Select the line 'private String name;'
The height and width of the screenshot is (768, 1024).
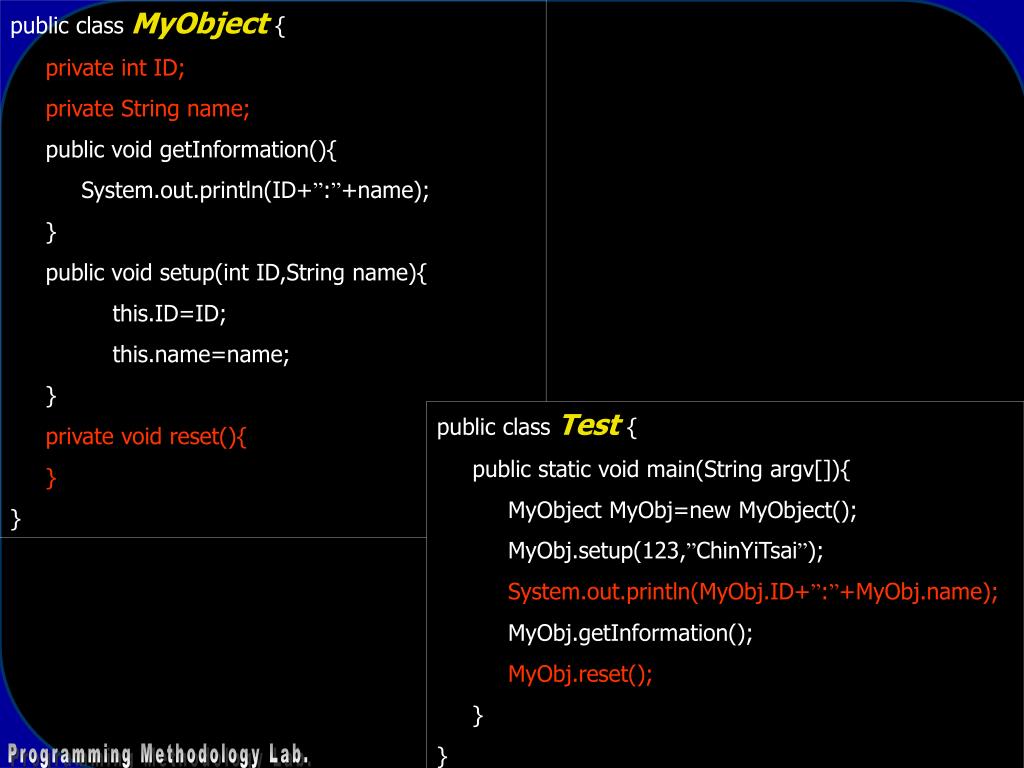148,109
